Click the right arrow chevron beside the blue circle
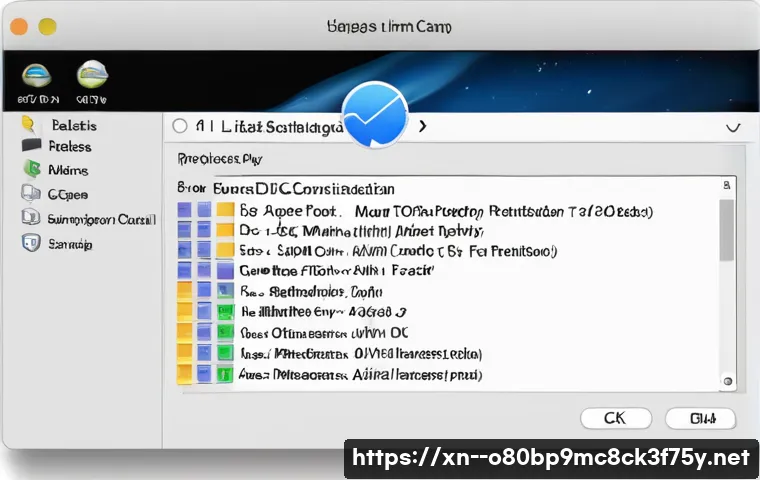Viewport: 760px width, 480px height. (x=423, y=127)
